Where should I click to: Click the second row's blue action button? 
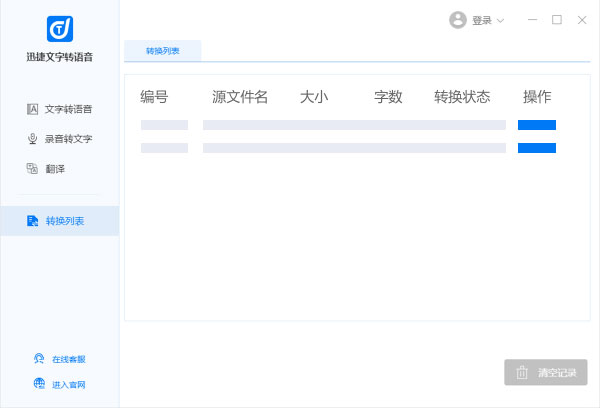click(x=536, y=148)
